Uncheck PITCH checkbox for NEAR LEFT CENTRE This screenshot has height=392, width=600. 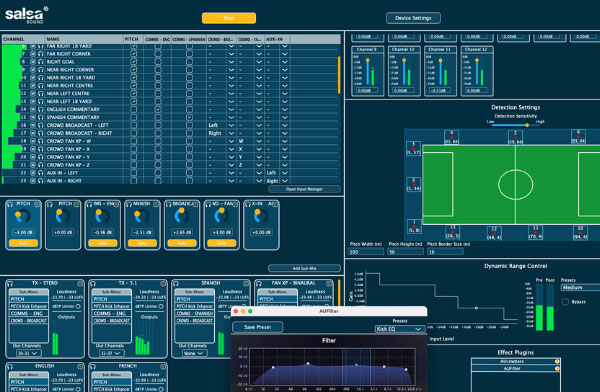(x=134, y=93)
